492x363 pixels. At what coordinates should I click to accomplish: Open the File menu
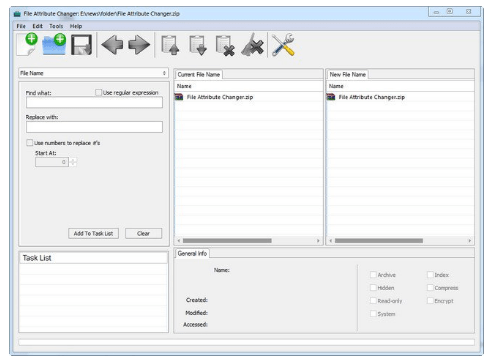coord(21,26)
